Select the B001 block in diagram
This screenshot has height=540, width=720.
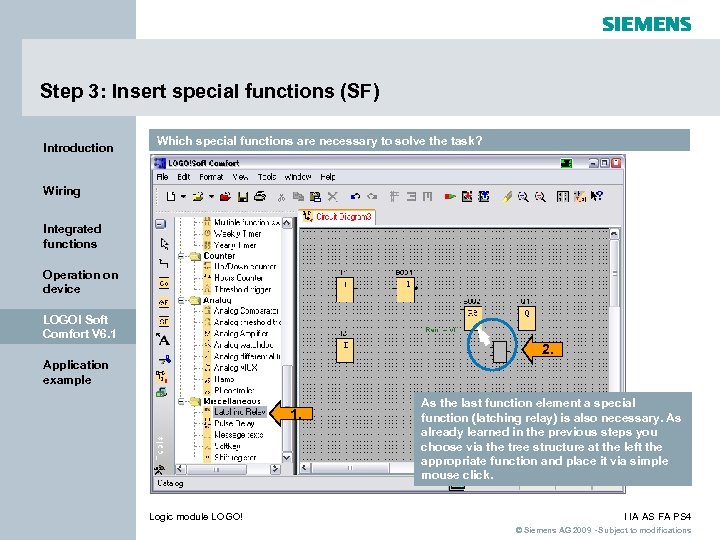point(406,289)
